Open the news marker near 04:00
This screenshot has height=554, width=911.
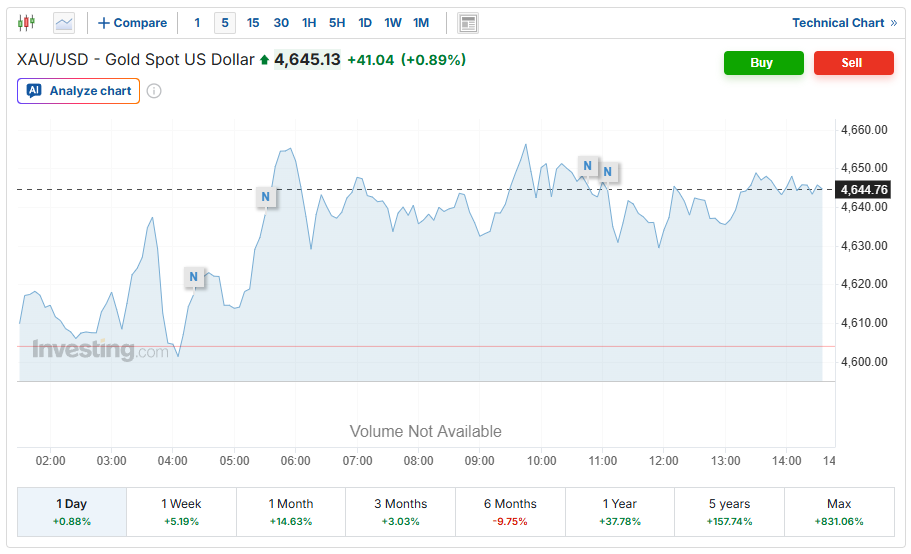[193, 277]
